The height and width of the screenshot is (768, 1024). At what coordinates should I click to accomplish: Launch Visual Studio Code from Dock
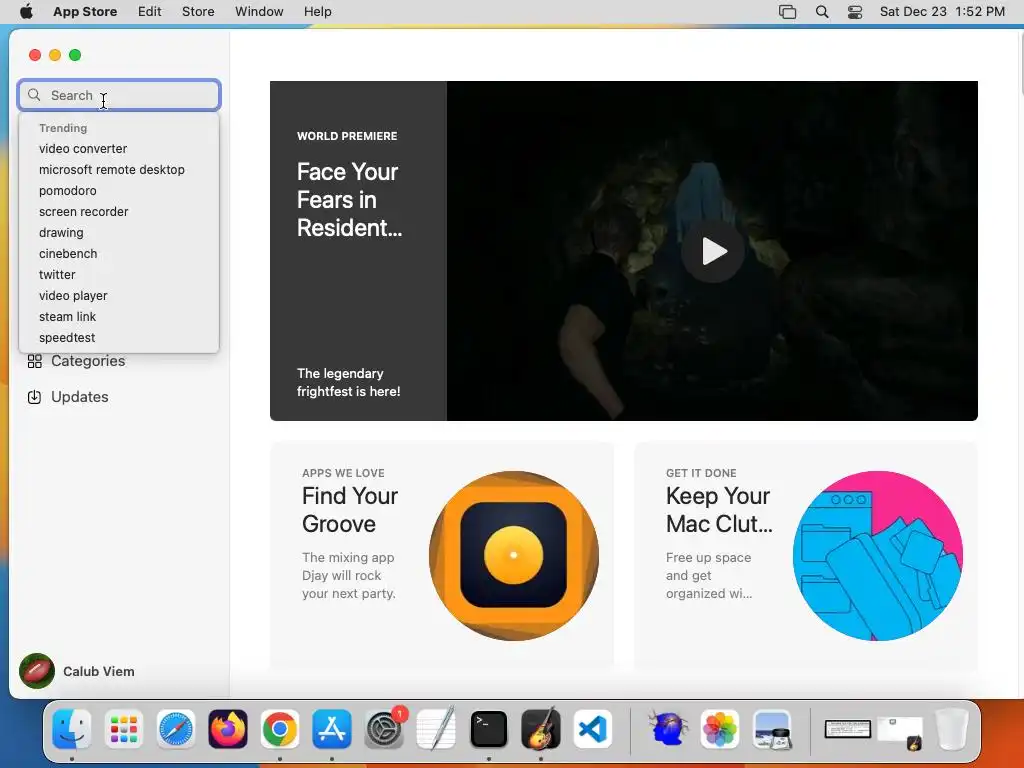point(593,729)
